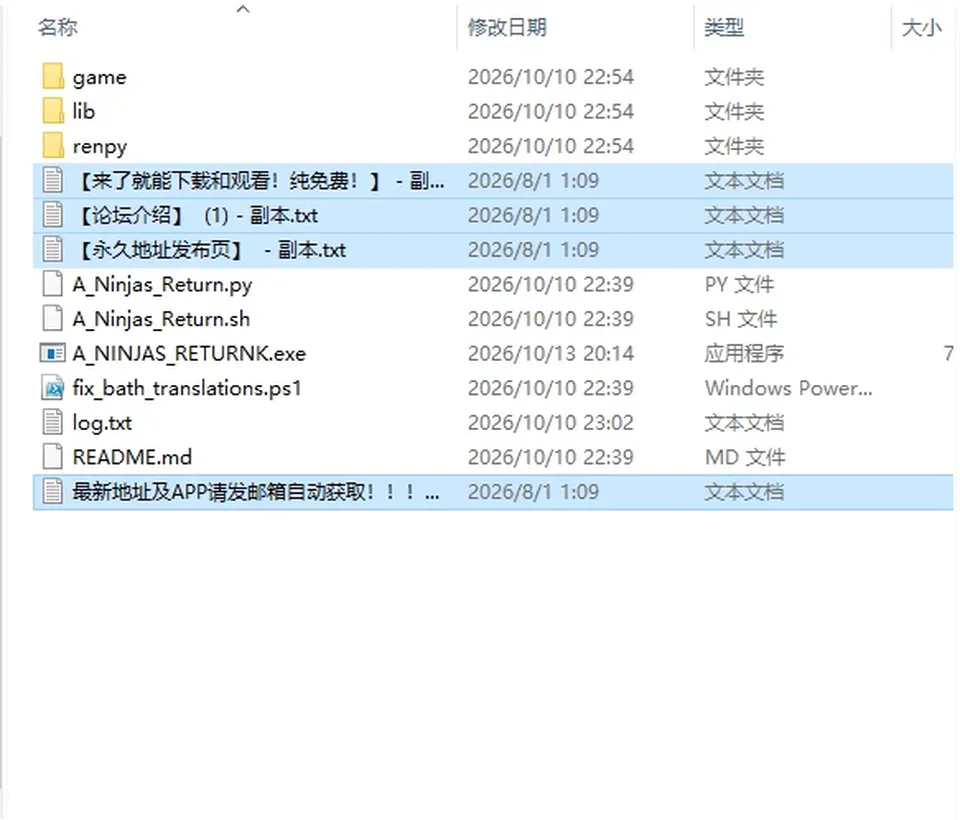Select the 【论坛介绍】 (1) - 副本.txt file
The image size is (960, 820).
click(x=493, y=216)
